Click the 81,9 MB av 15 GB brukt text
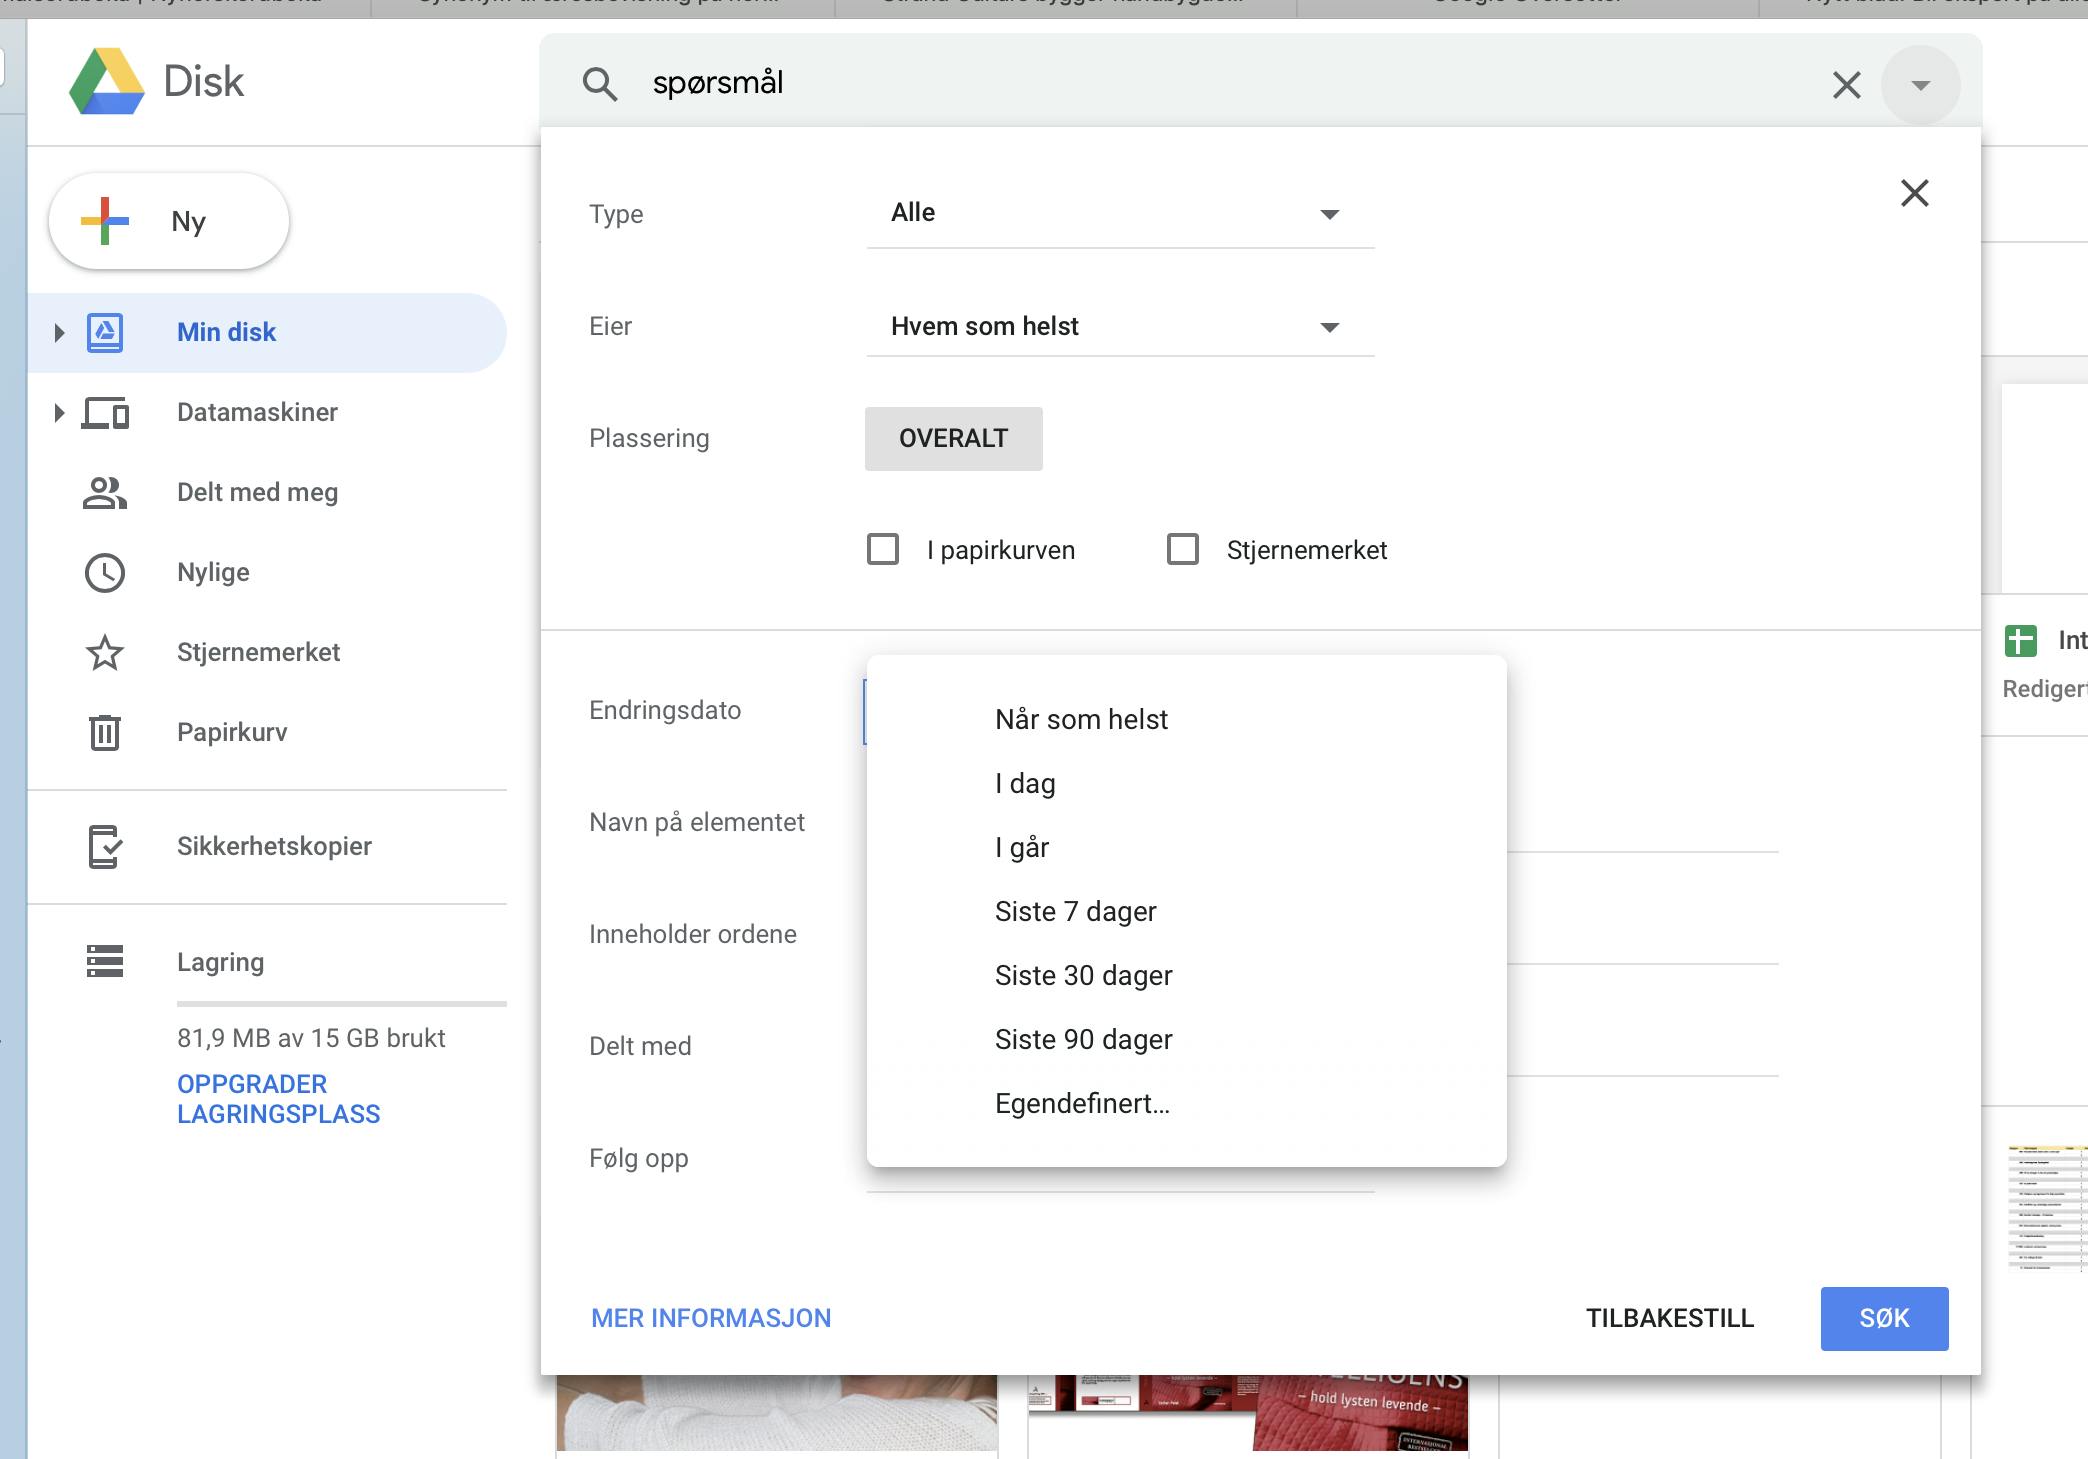2088x1459 pixels. coord(311,1038)
